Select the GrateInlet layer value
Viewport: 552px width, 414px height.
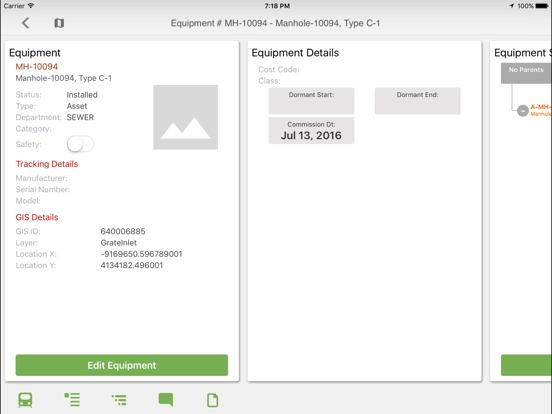pyautogui.click(x=119, y=243)
